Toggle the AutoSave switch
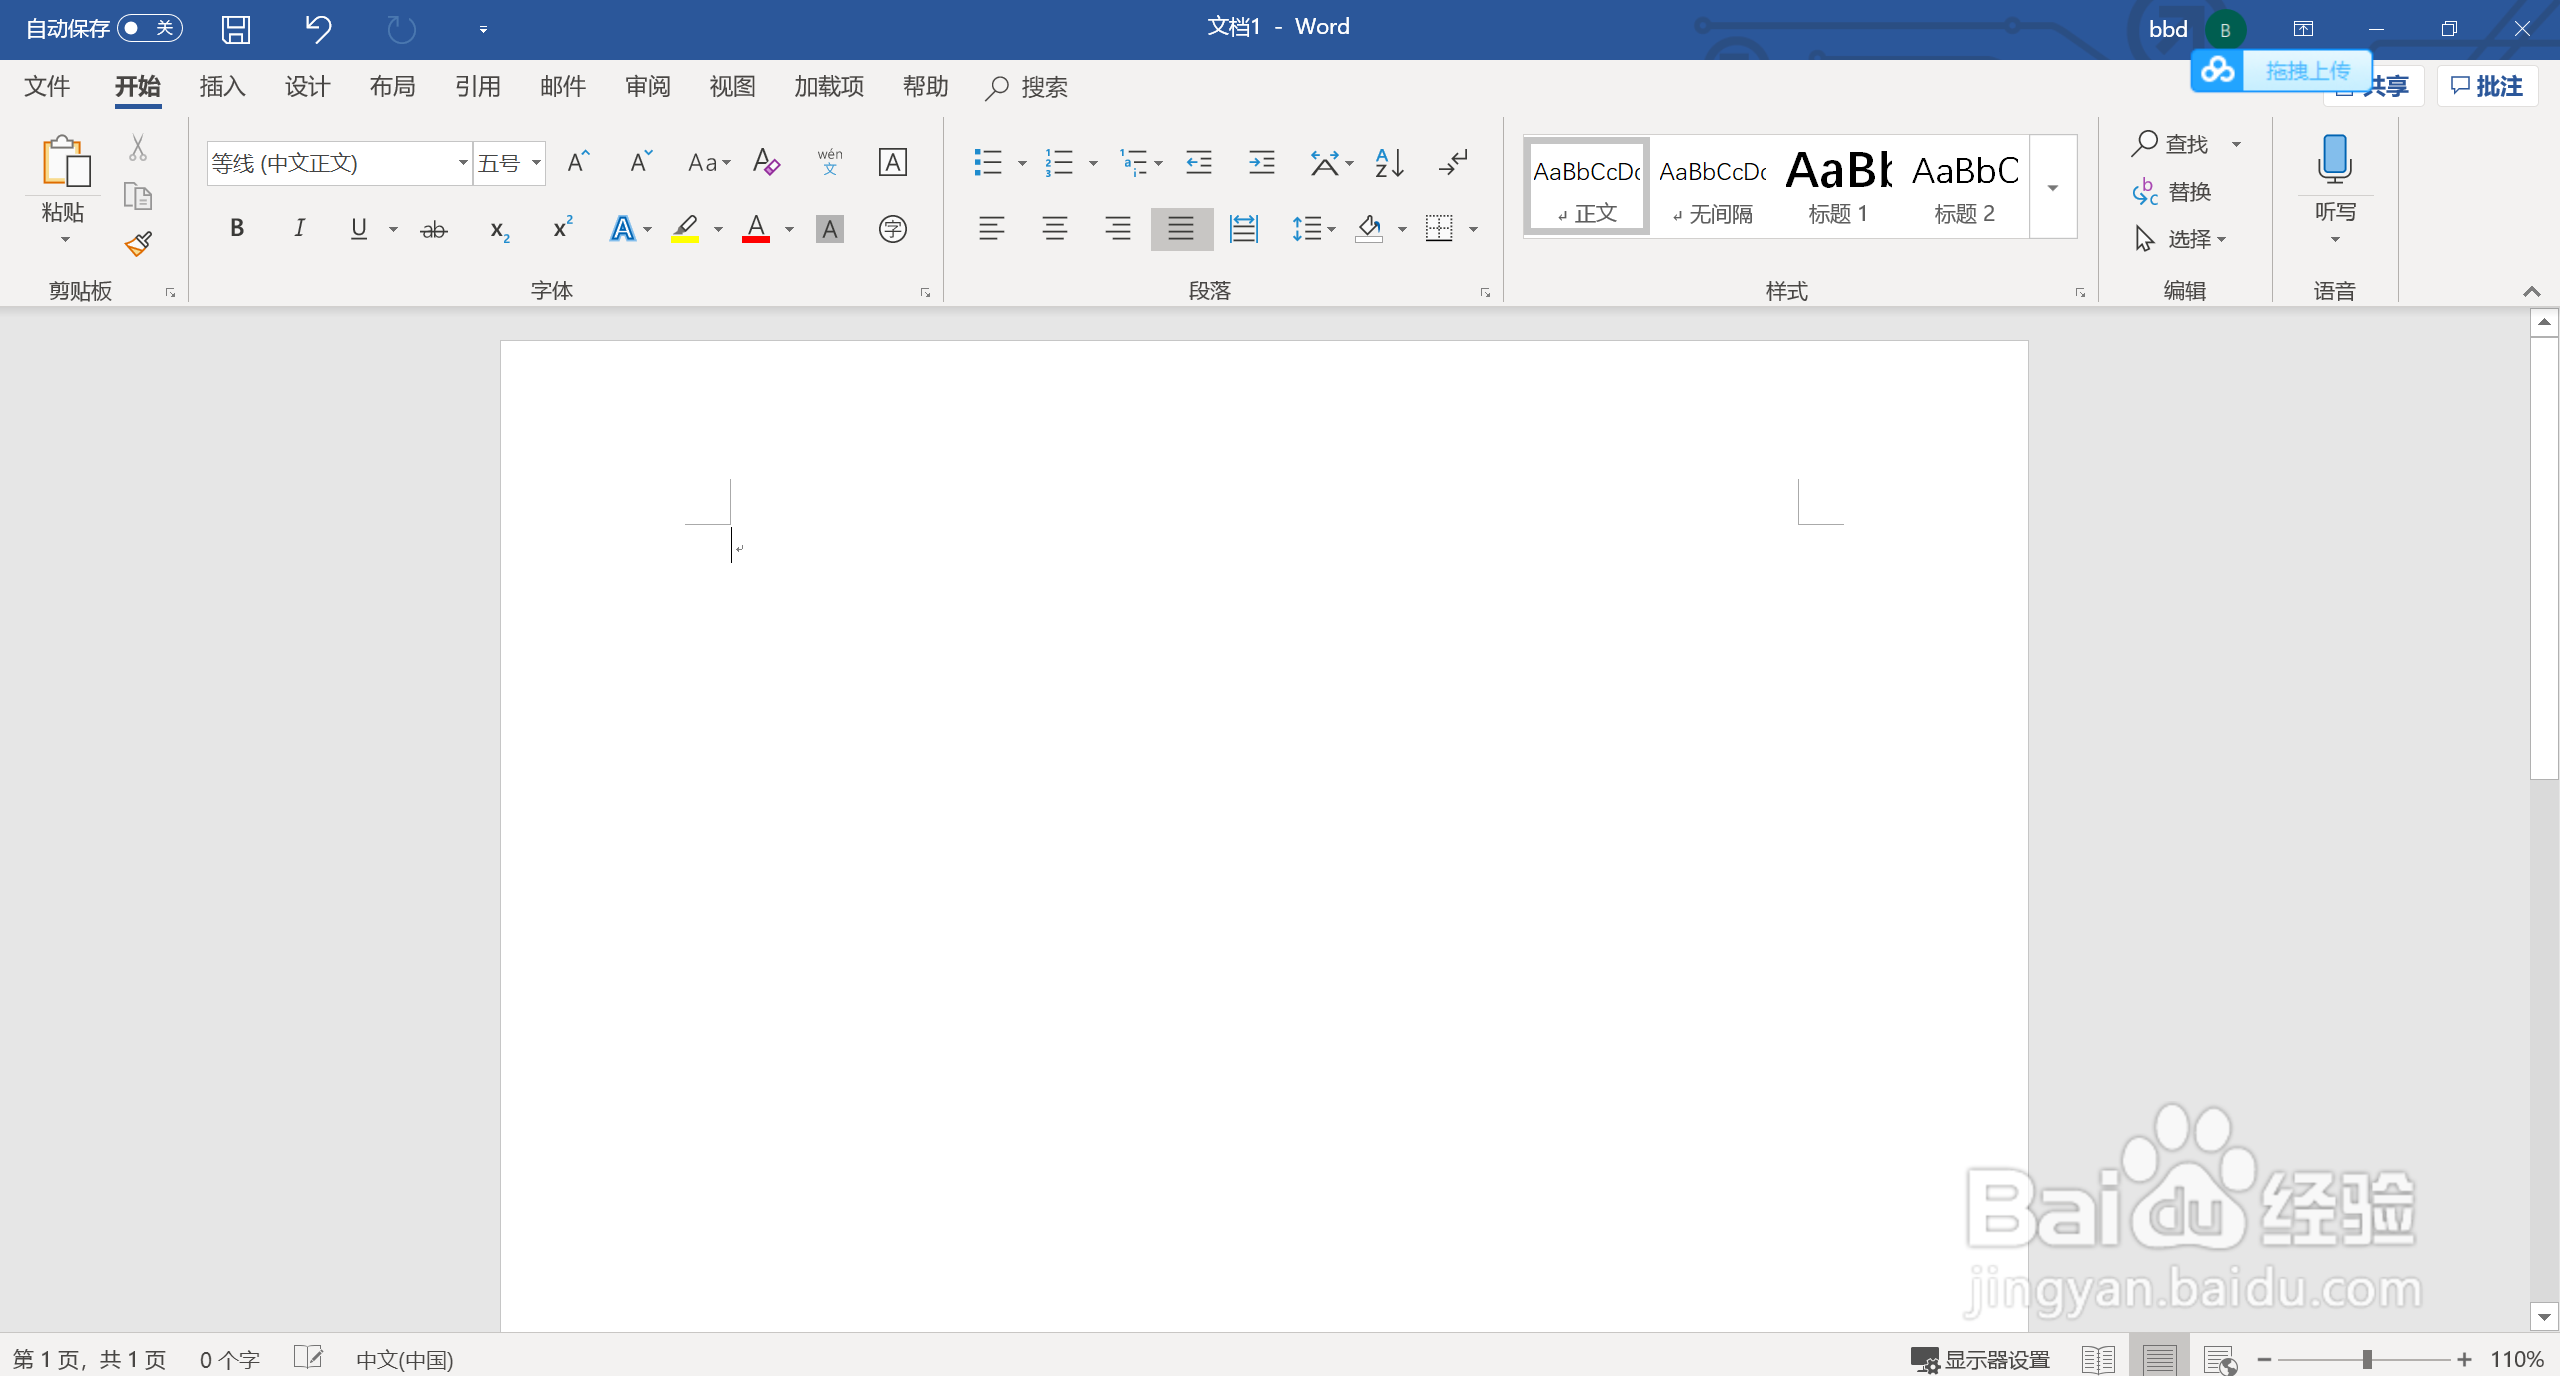This screenshot has height=1376, width=2560. pyautogui.click(x=148, y=28)
